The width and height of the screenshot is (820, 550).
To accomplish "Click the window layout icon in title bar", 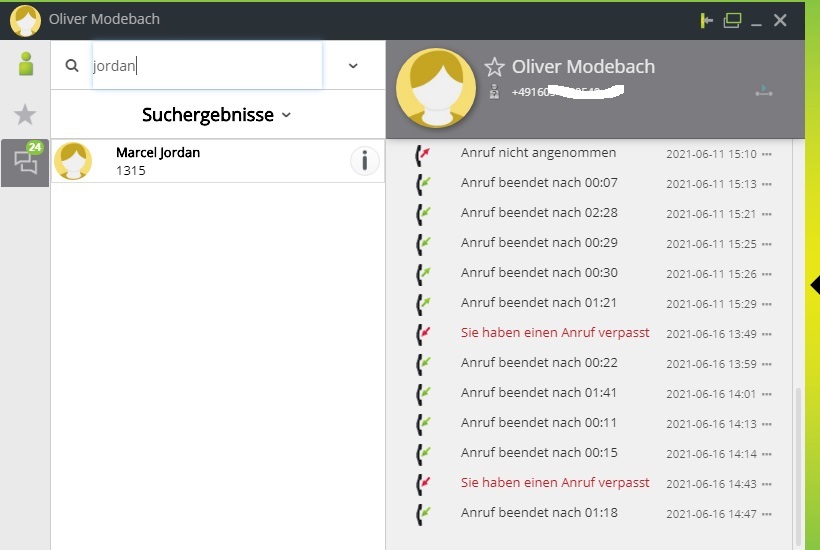I will (x=733, y=20).
